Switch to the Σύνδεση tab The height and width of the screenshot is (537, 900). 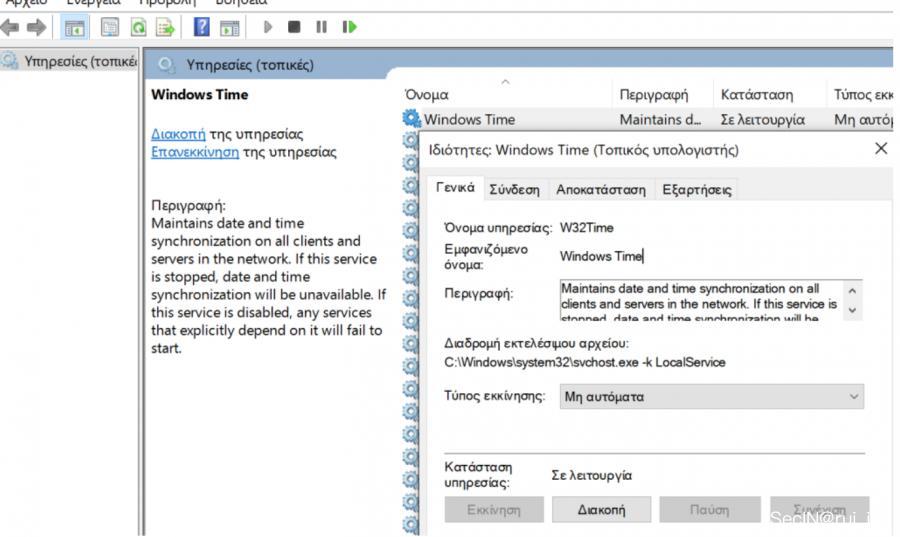click(514, 189)
